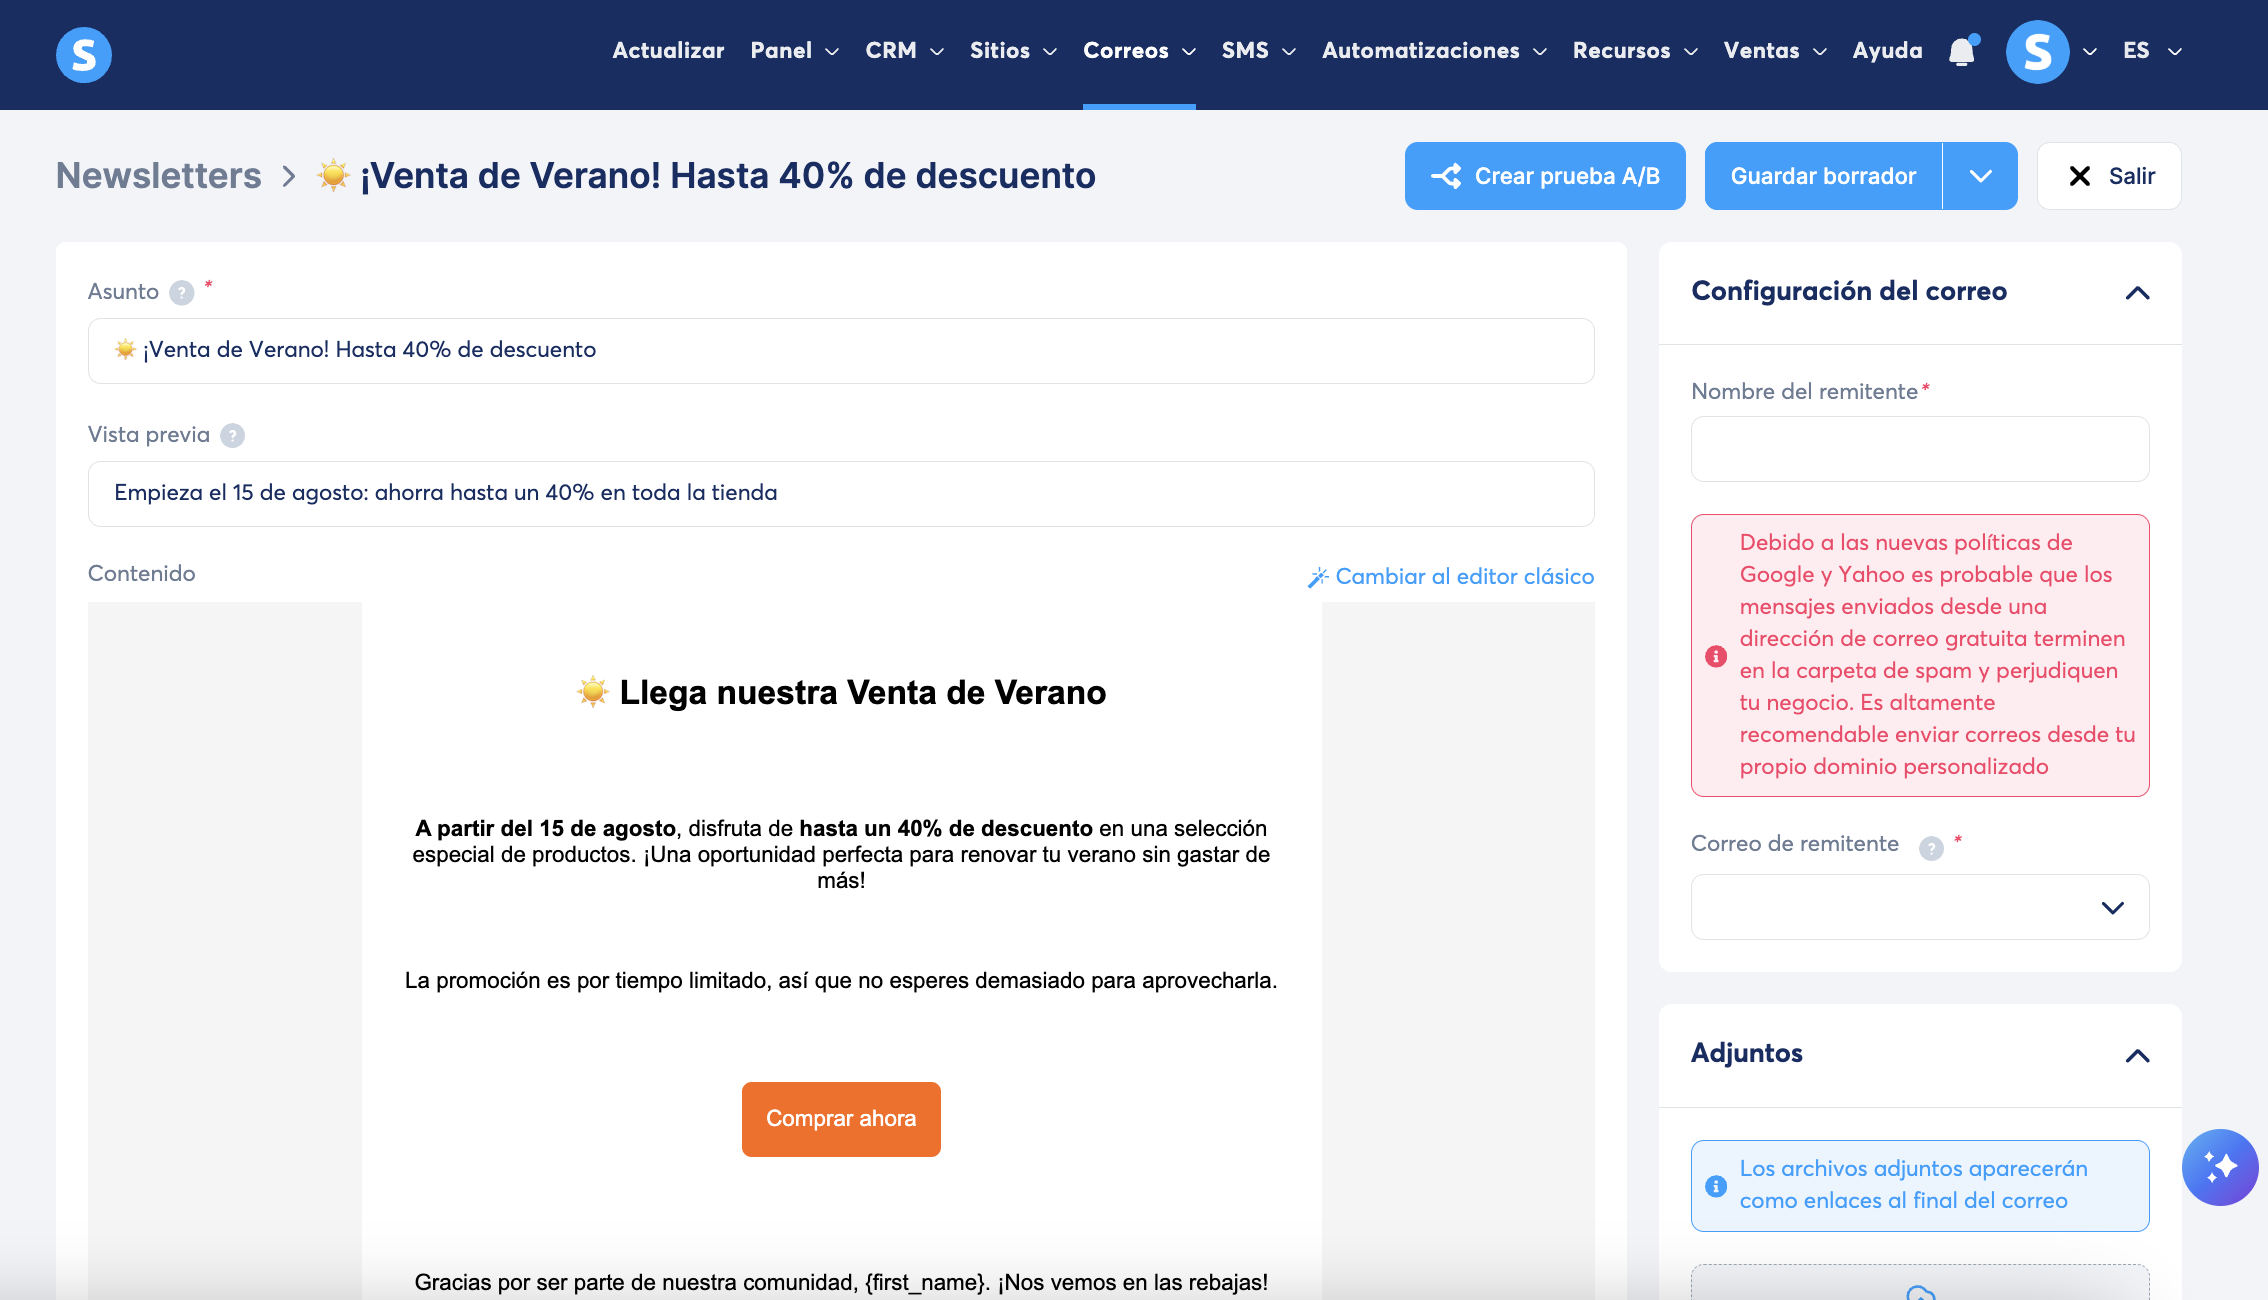Open the ES language selector
This screenshot has width=2268, height=1300.
click(x=2152, y=51)
